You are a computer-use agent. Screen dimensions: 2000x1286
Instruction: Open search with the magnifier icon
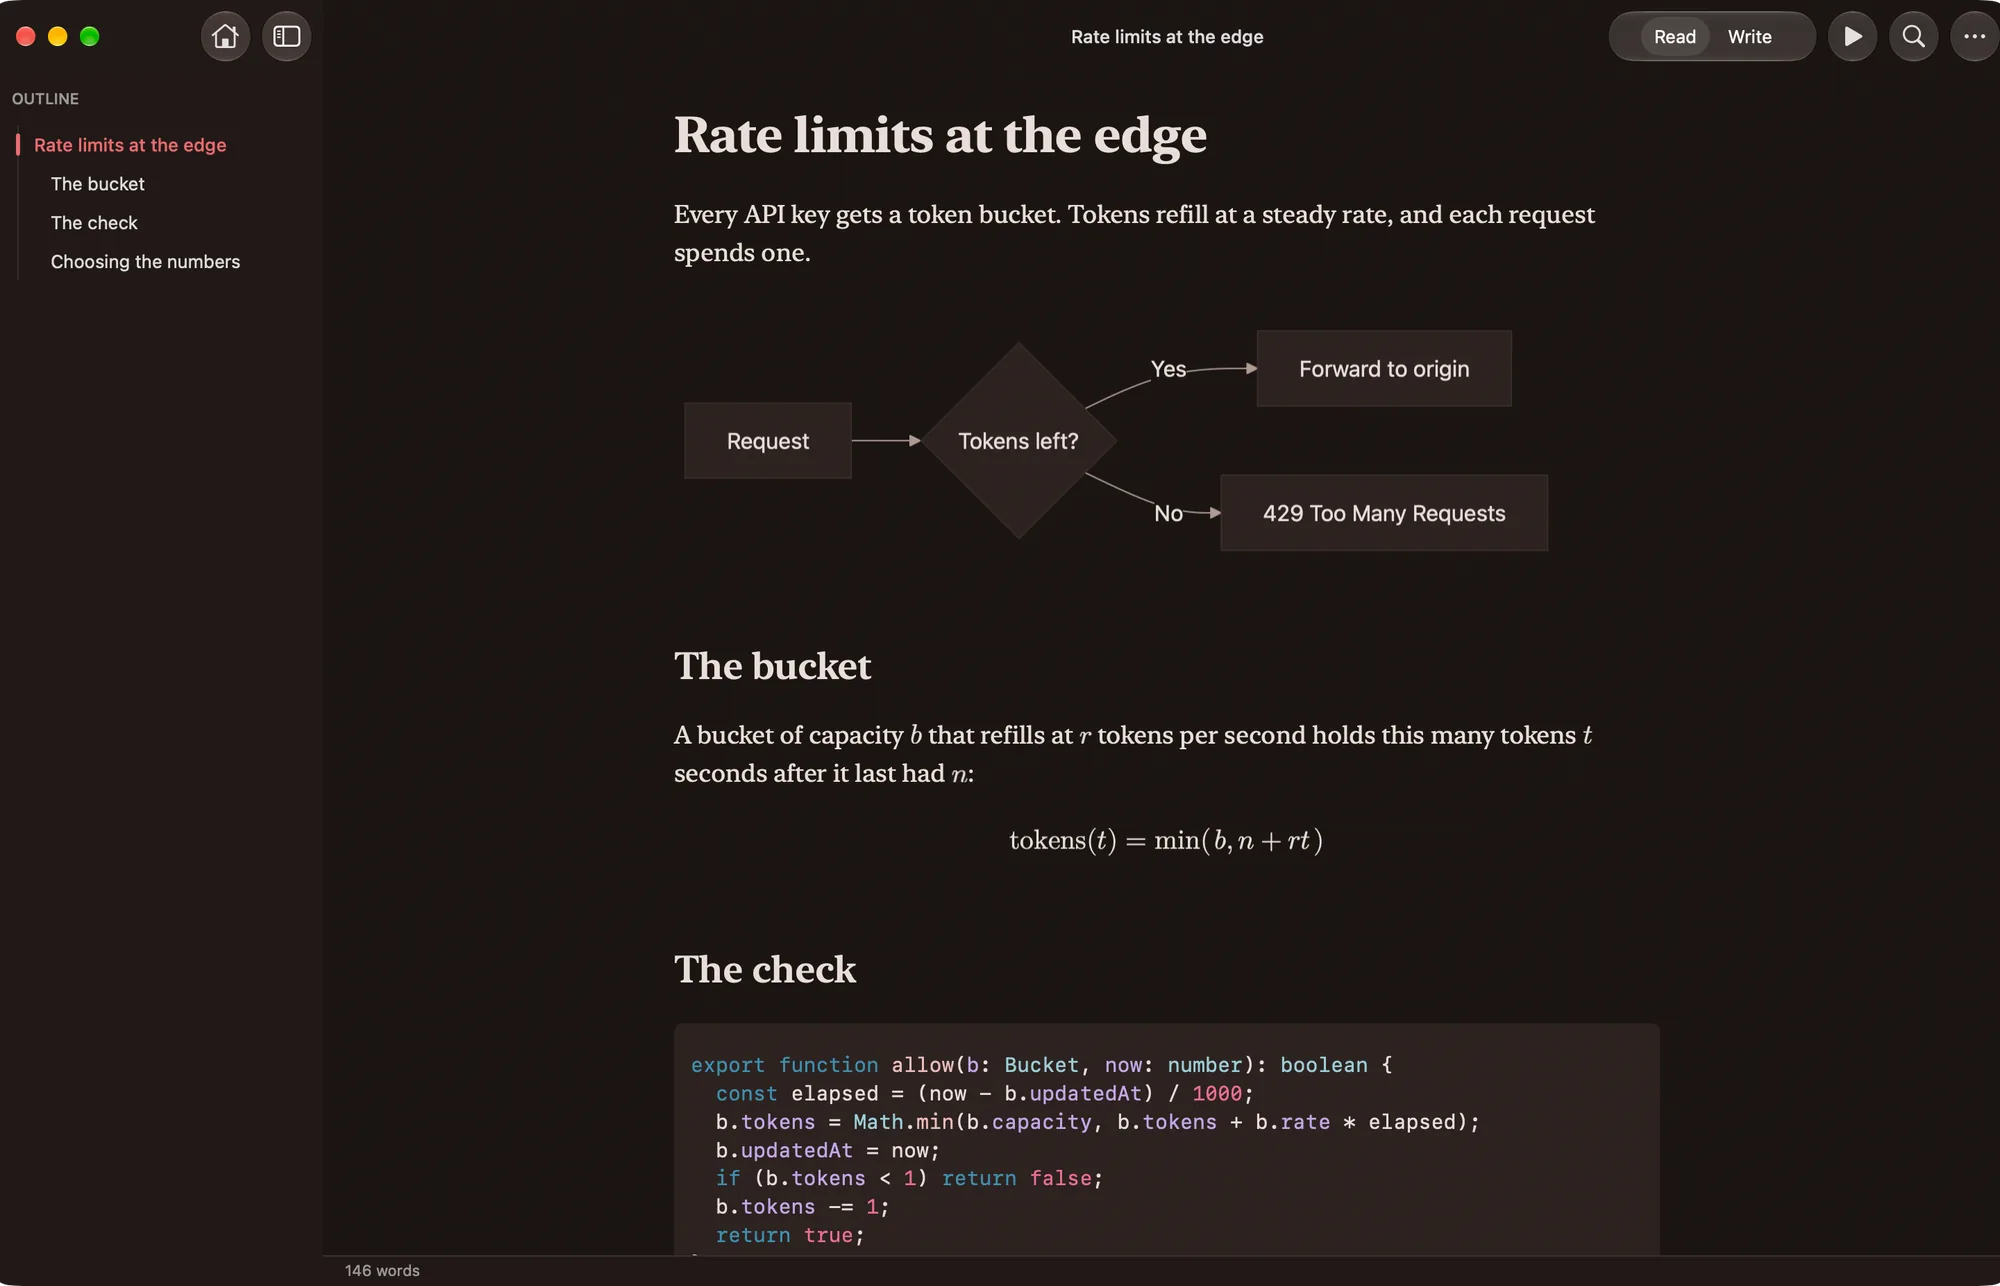tap(1913, 37)
